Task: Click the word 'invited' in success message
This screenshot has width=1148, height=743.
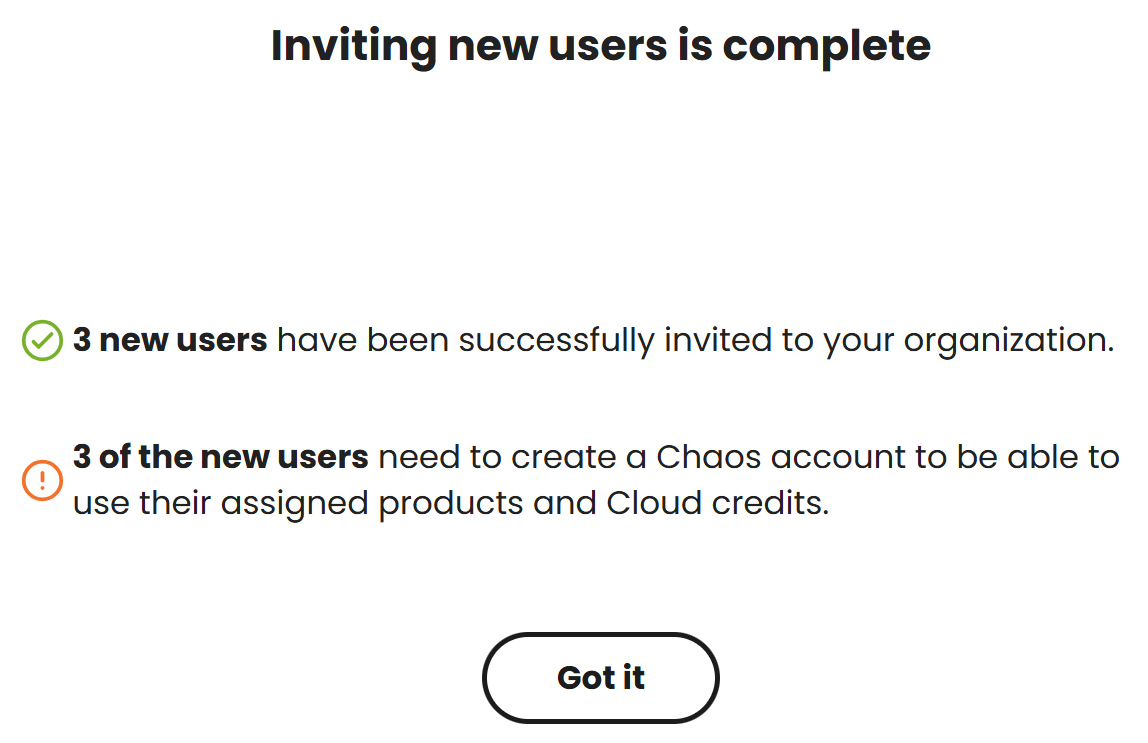Action: click(x=718, y=340)
